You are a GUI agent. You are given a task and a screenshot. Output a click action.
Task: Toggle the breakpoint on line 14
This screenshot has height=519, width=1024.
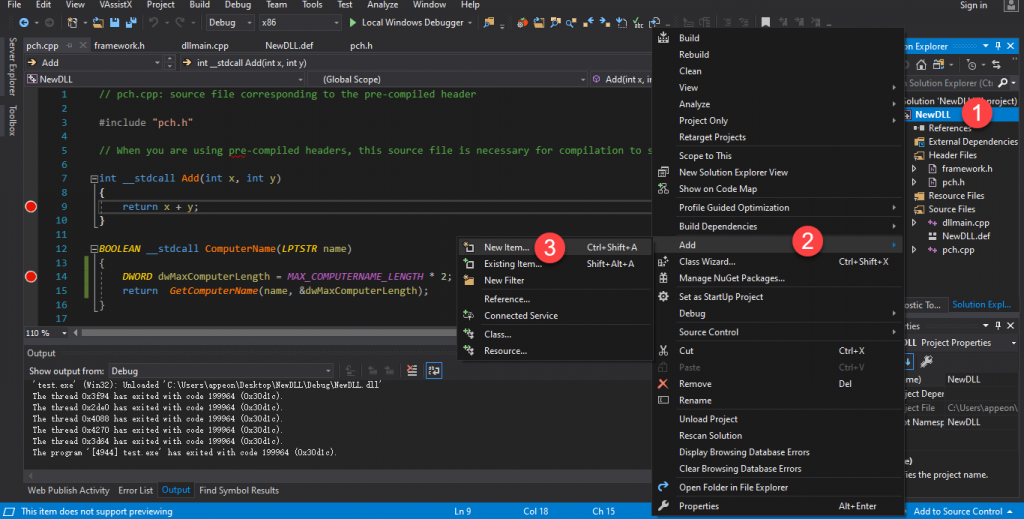coord(30,276)
